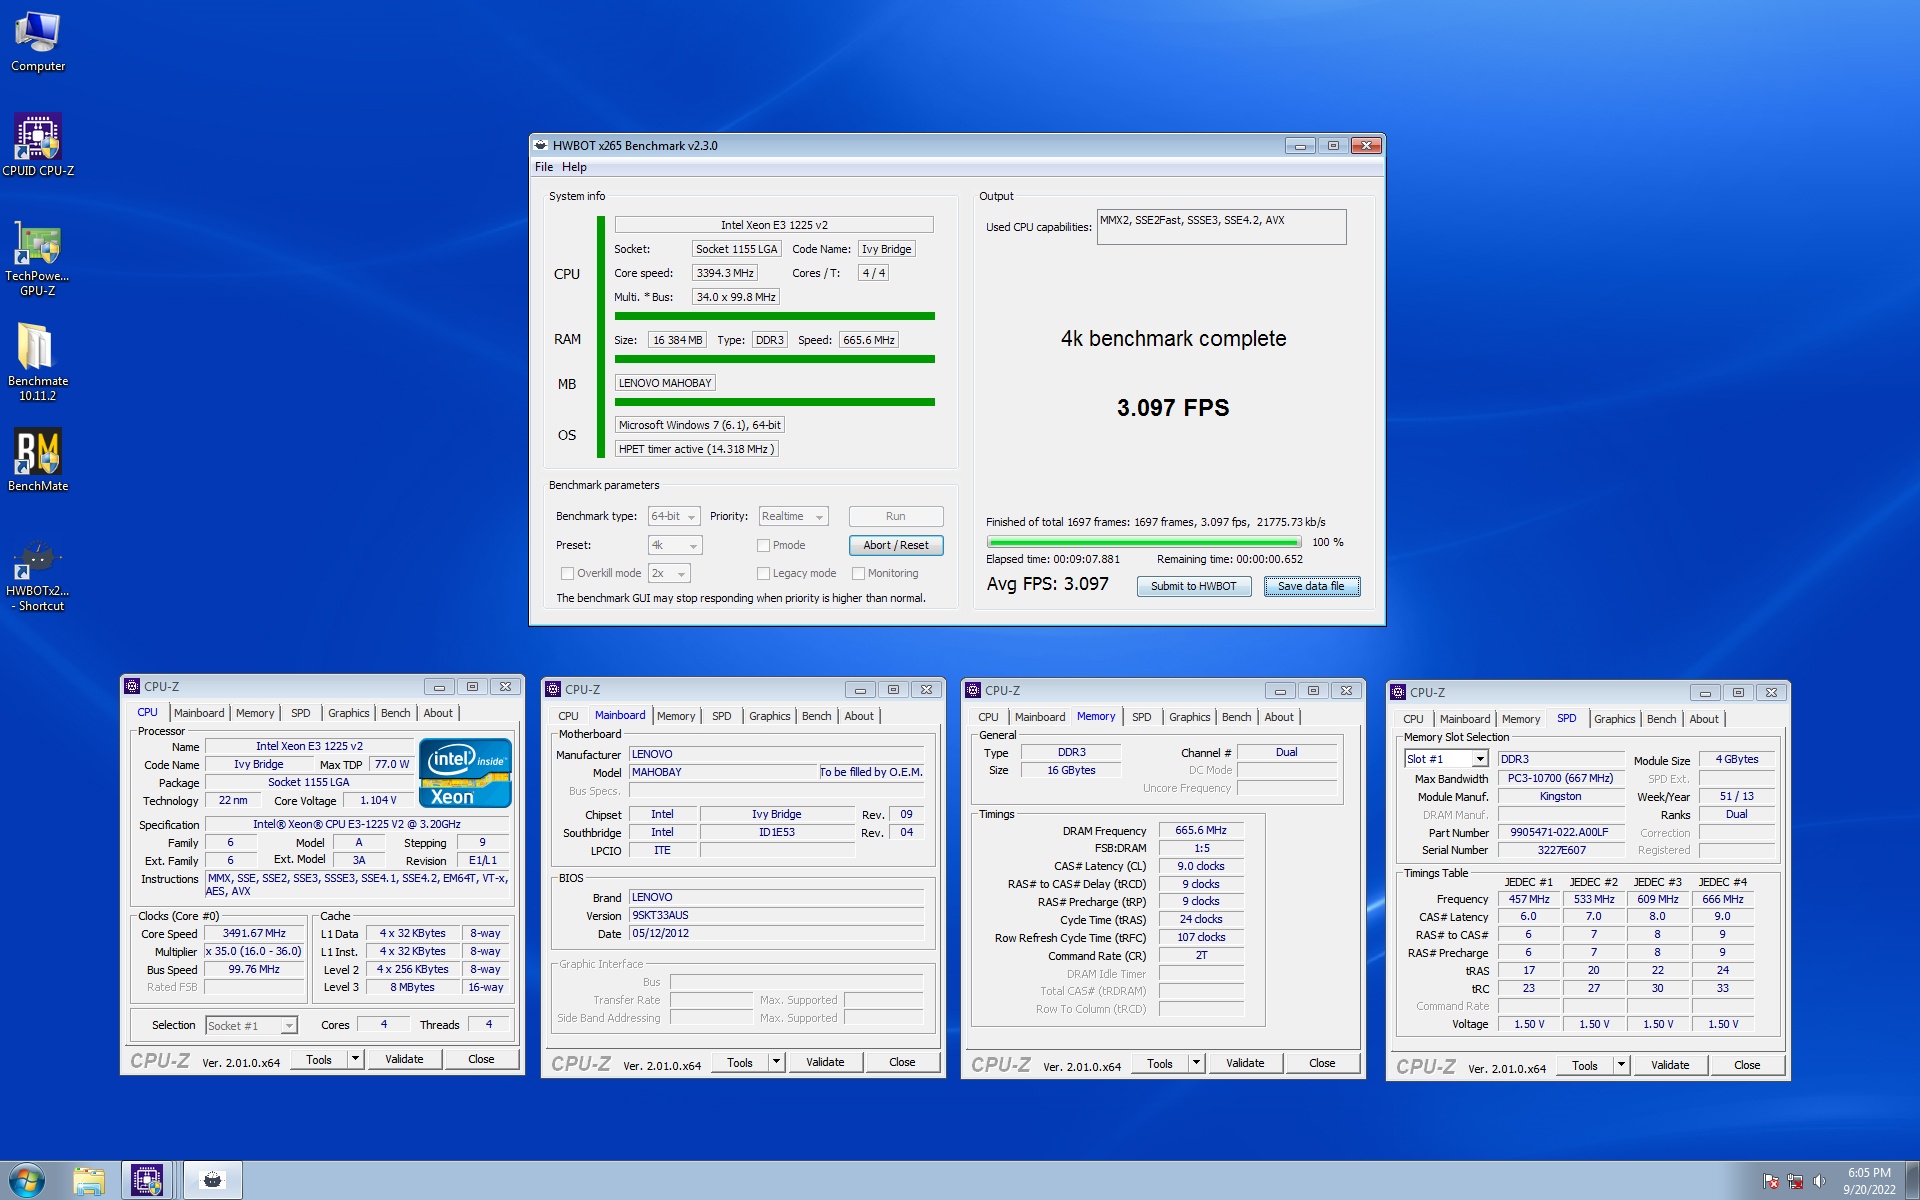Expand Tools arrow in the Mainboard window
Viewport: 1920px width, 1200px height.
776,1062
